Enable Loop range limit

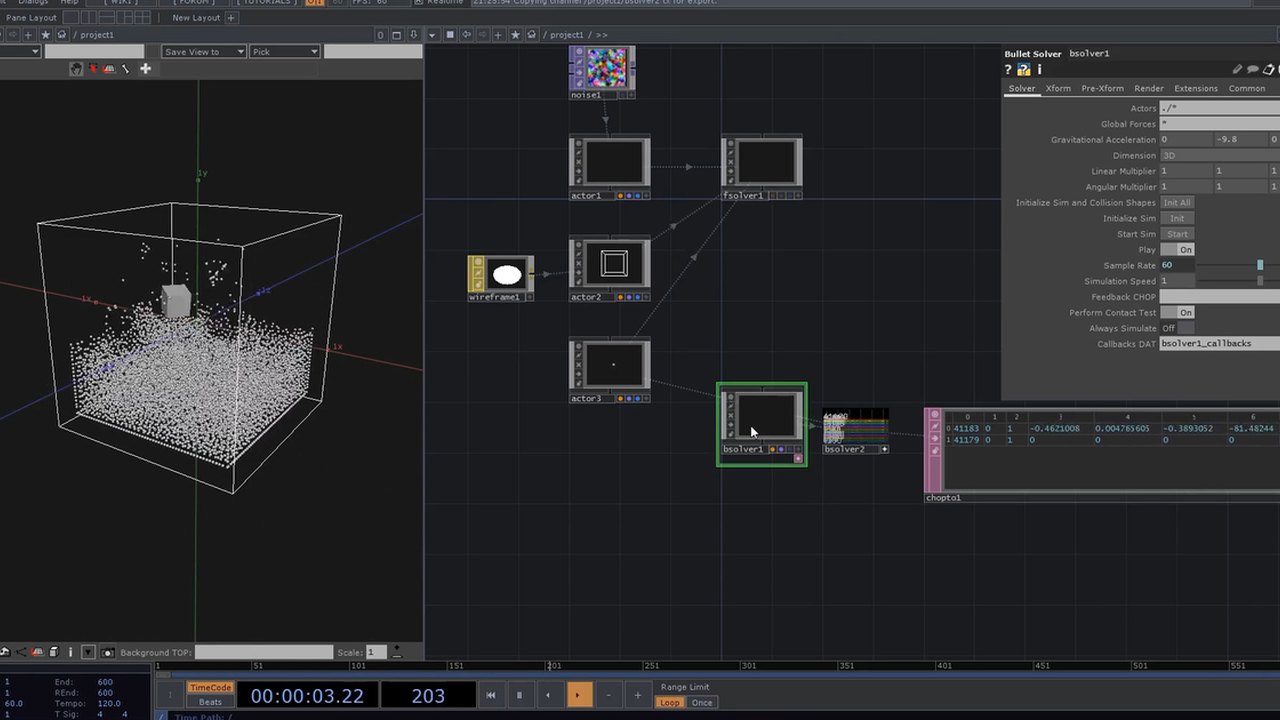pos(669,702)
